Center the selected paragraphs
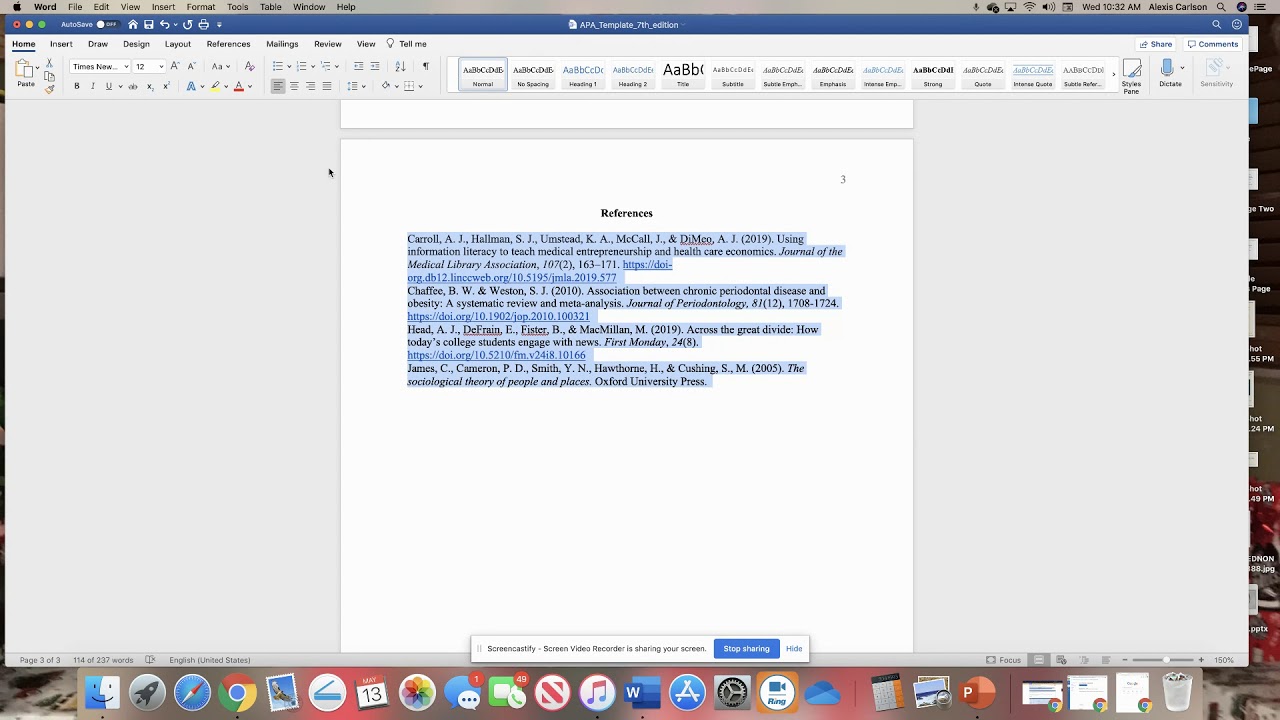Viewport: 1280px width, 720px height. 294,86
